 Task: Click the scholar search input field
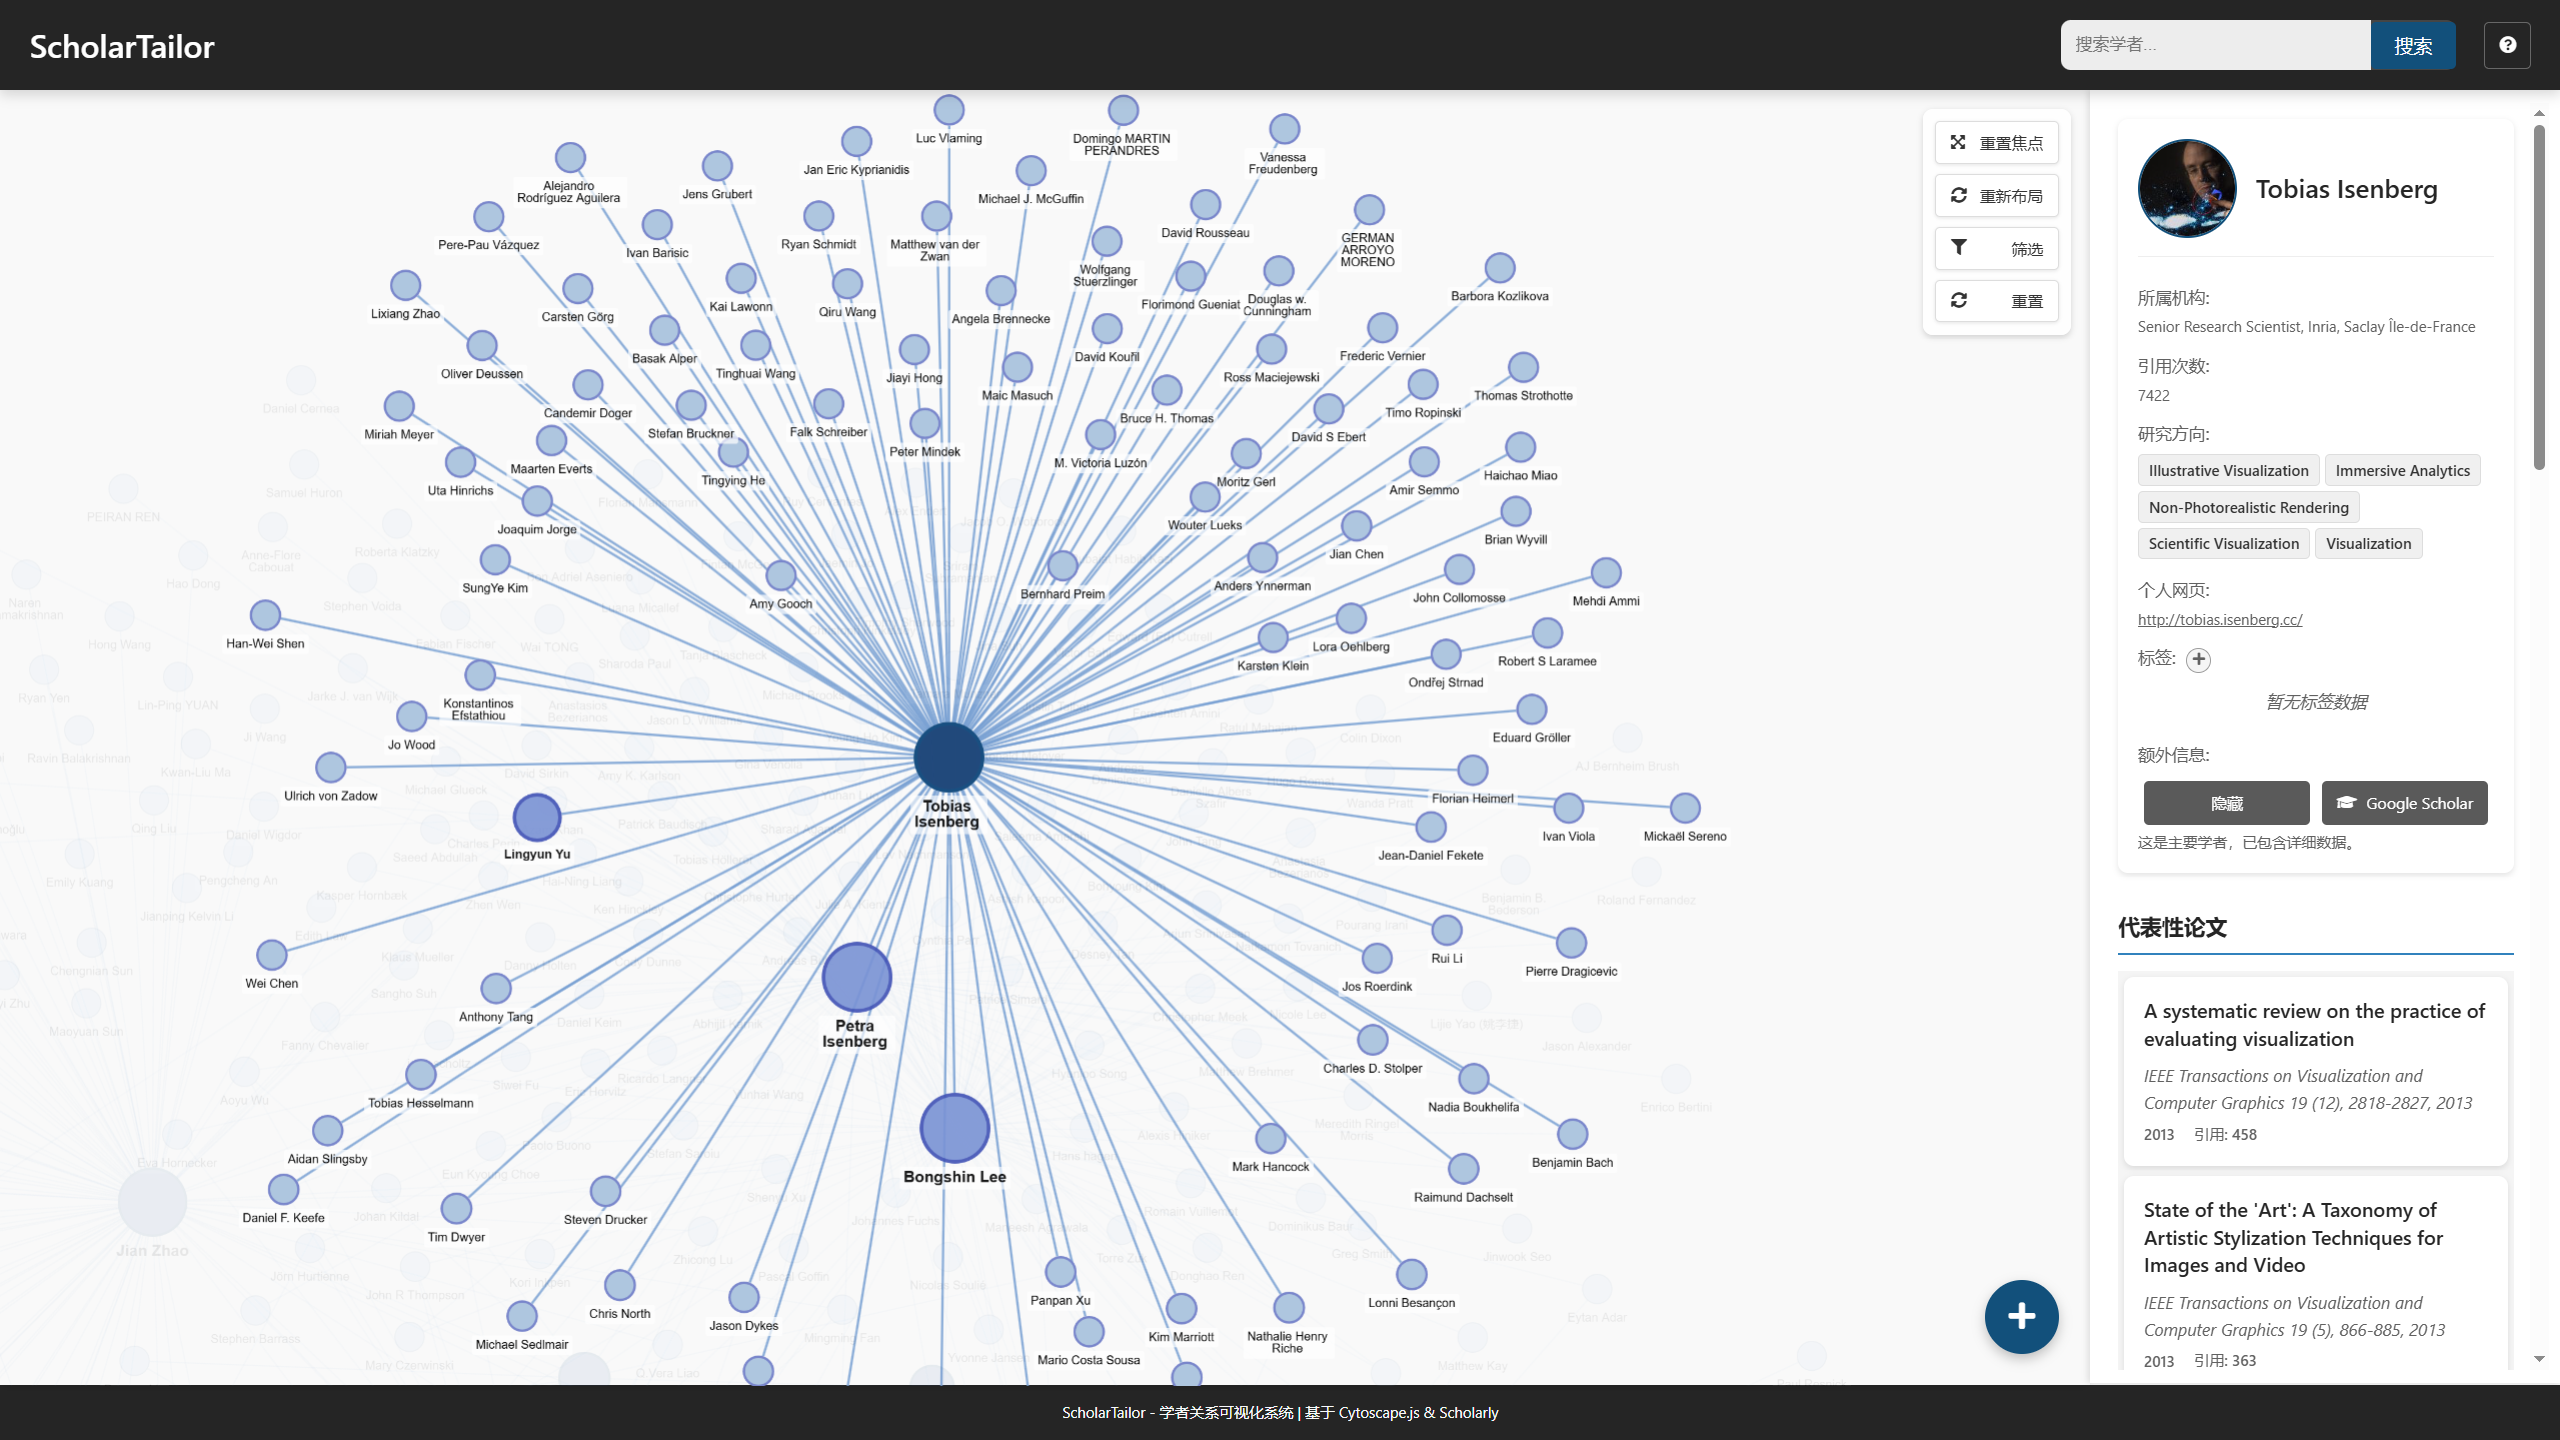(2215, 45)
